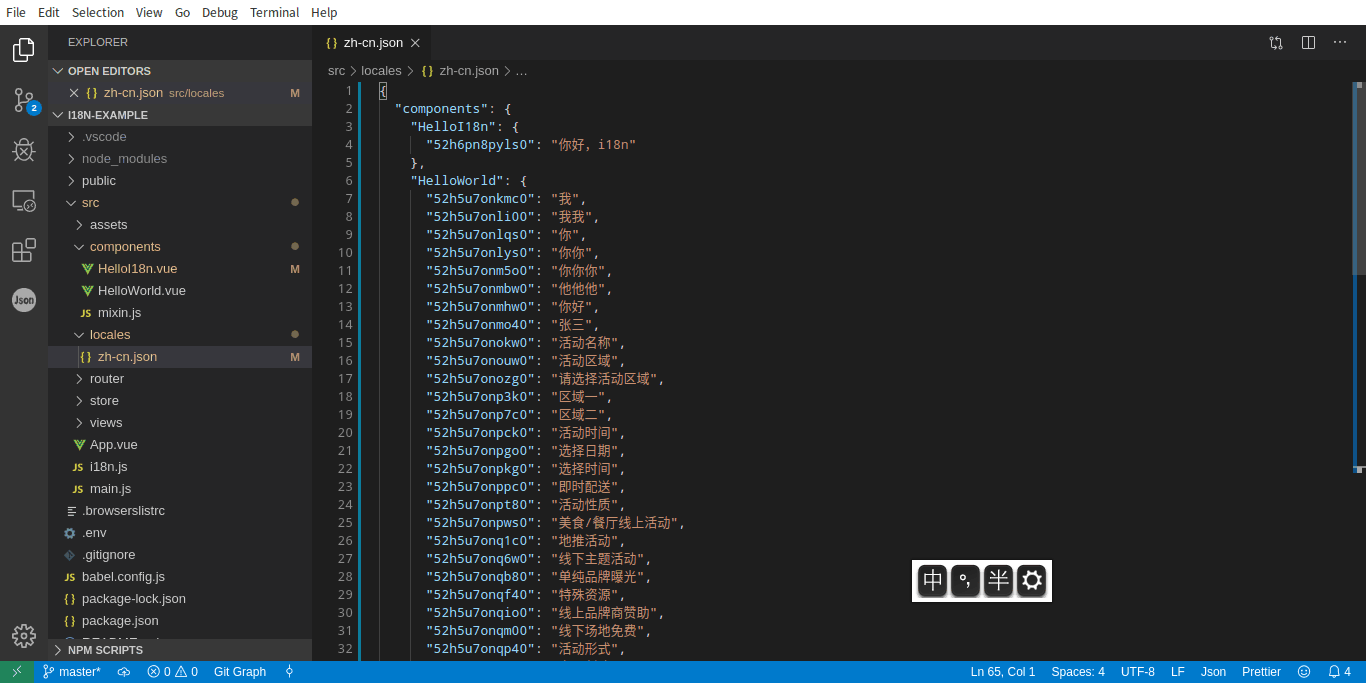
Task: Click Split Editor Right icon
Action: pos(1308,43)
